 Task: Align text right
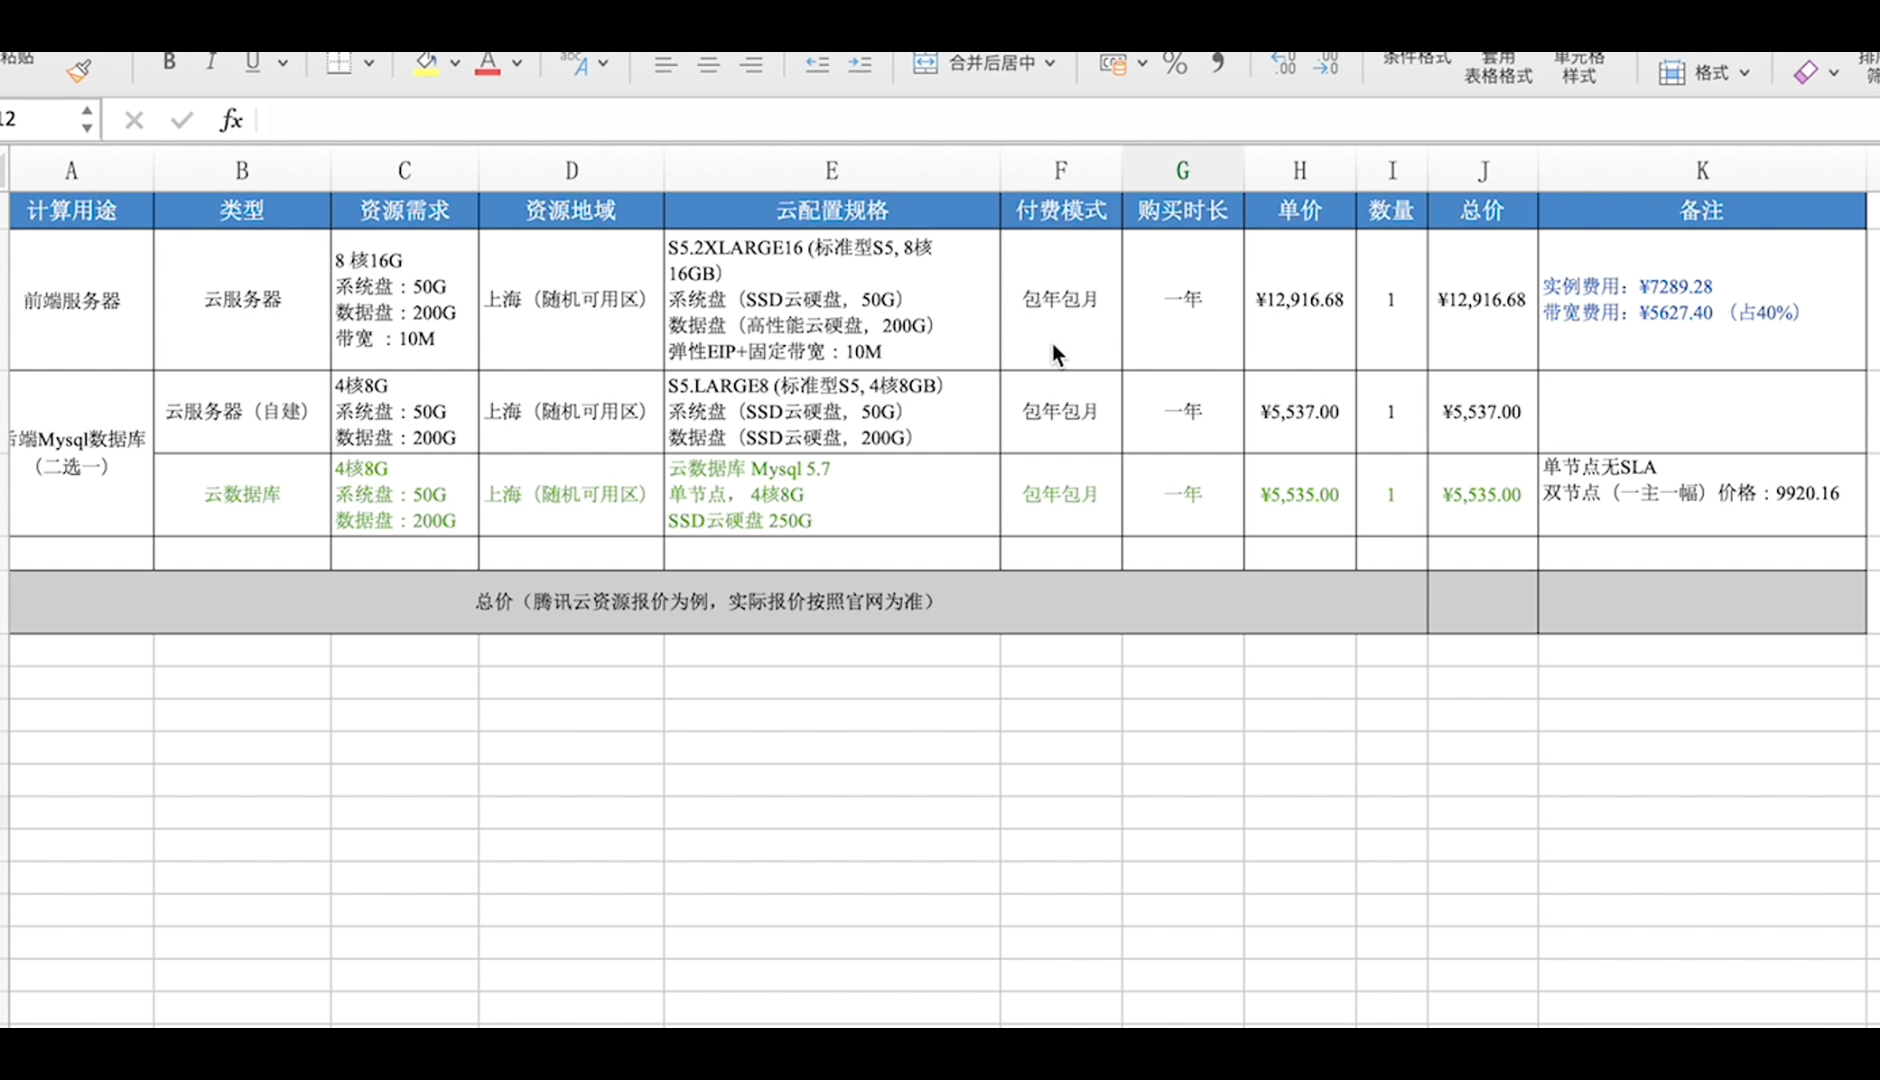pyautogui.click(x=752, y=65)
